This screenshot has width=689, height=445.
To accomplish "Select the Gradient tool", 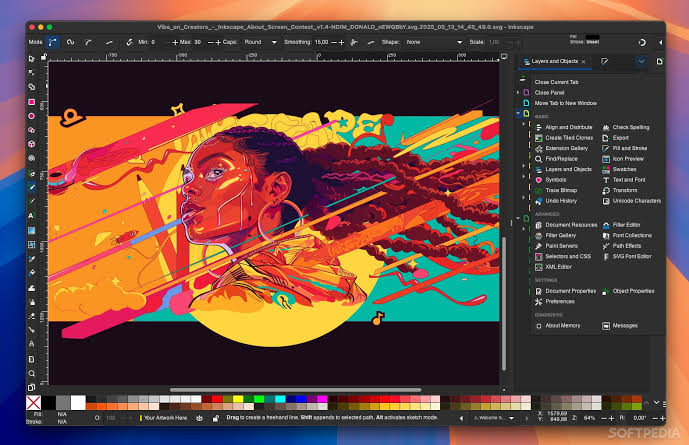I will point(31,230).
